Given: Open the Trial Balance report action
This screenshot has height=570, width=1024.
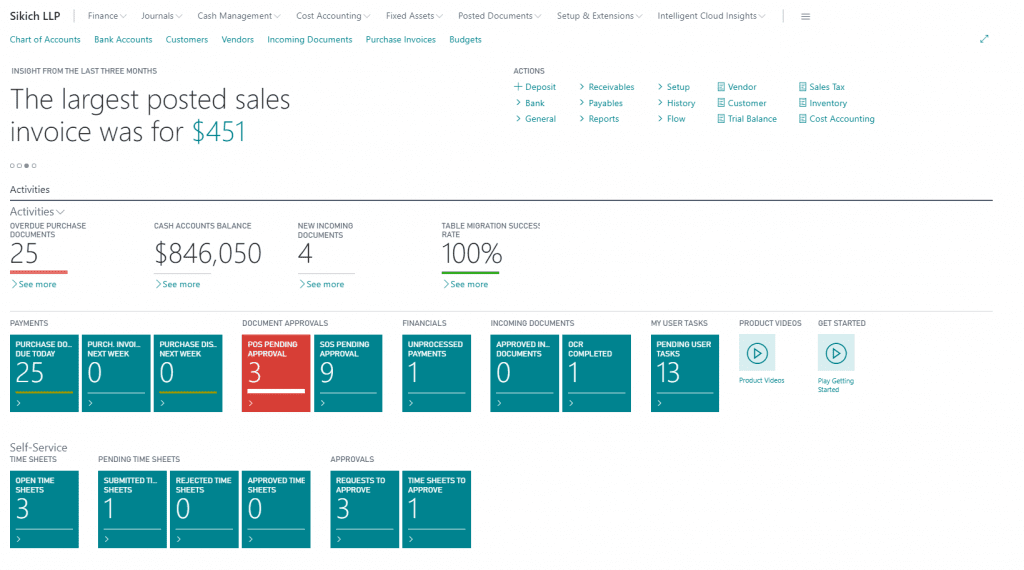Looking at the screenshot, I should click(746, 119).
